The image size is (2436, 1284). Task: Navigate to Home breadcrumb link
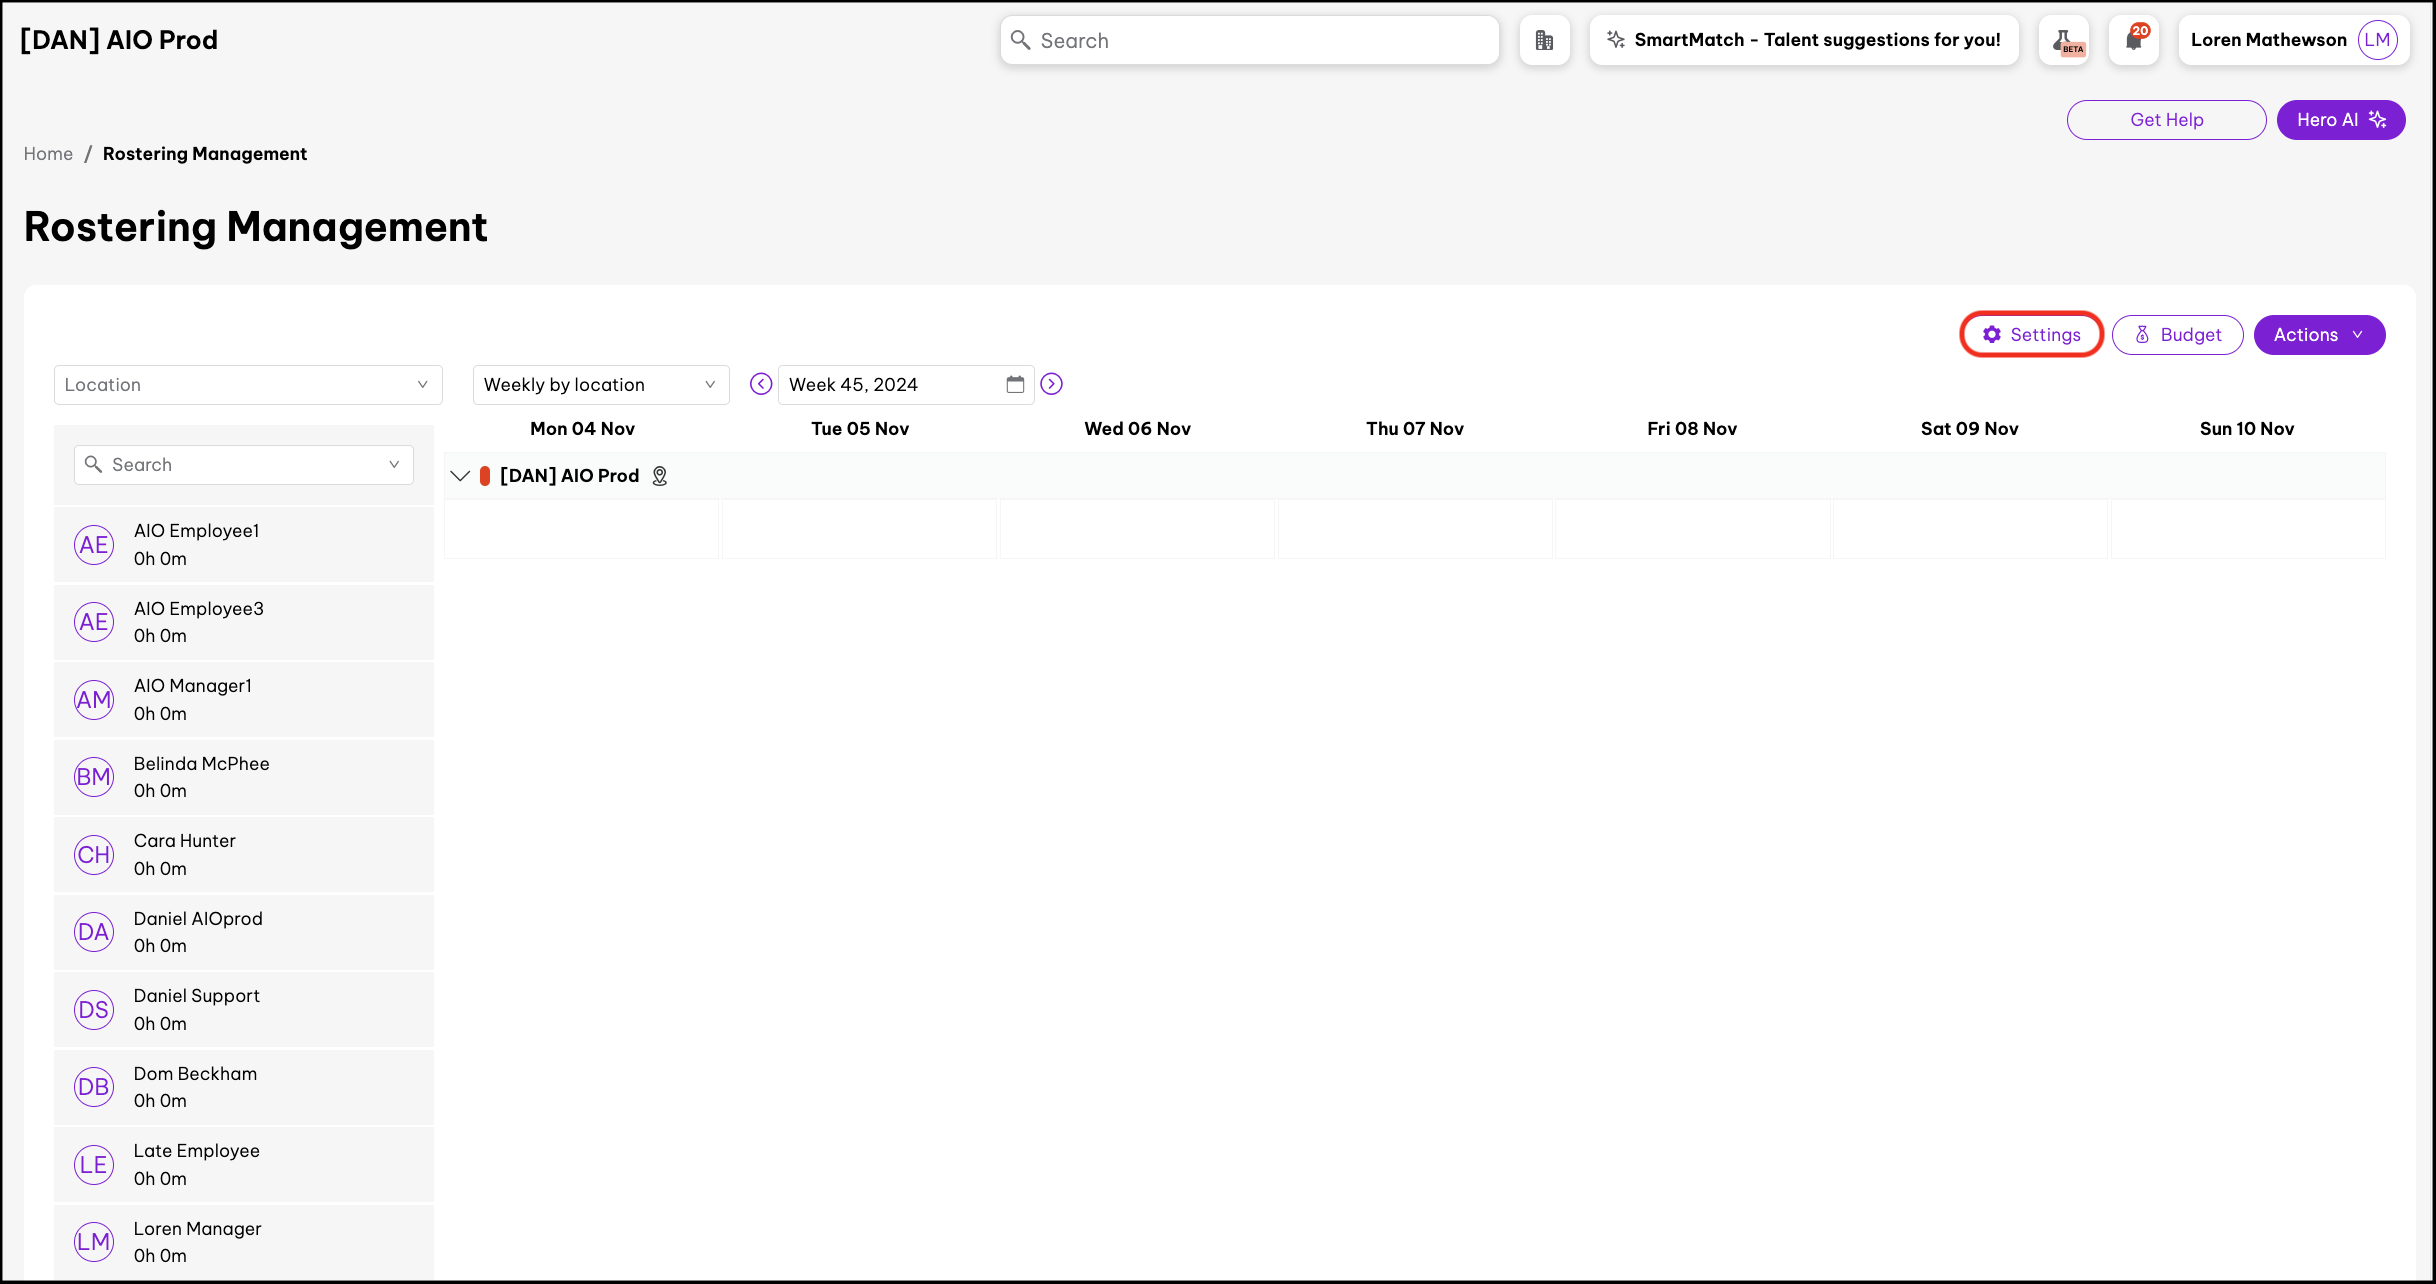pos(48,154)
